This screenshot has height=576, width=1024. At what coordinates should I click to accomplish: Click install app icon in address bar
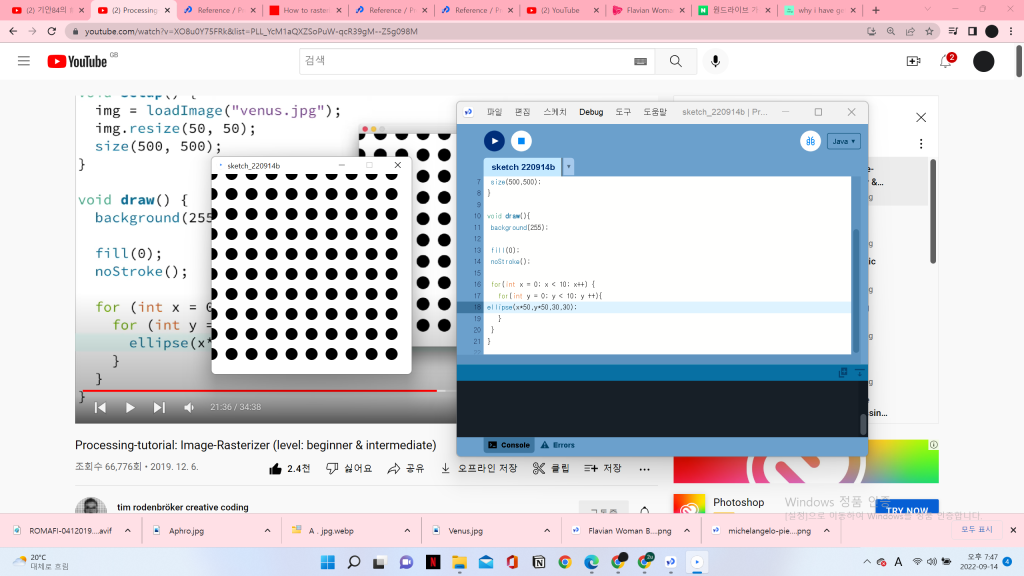(x=871, y=31)
